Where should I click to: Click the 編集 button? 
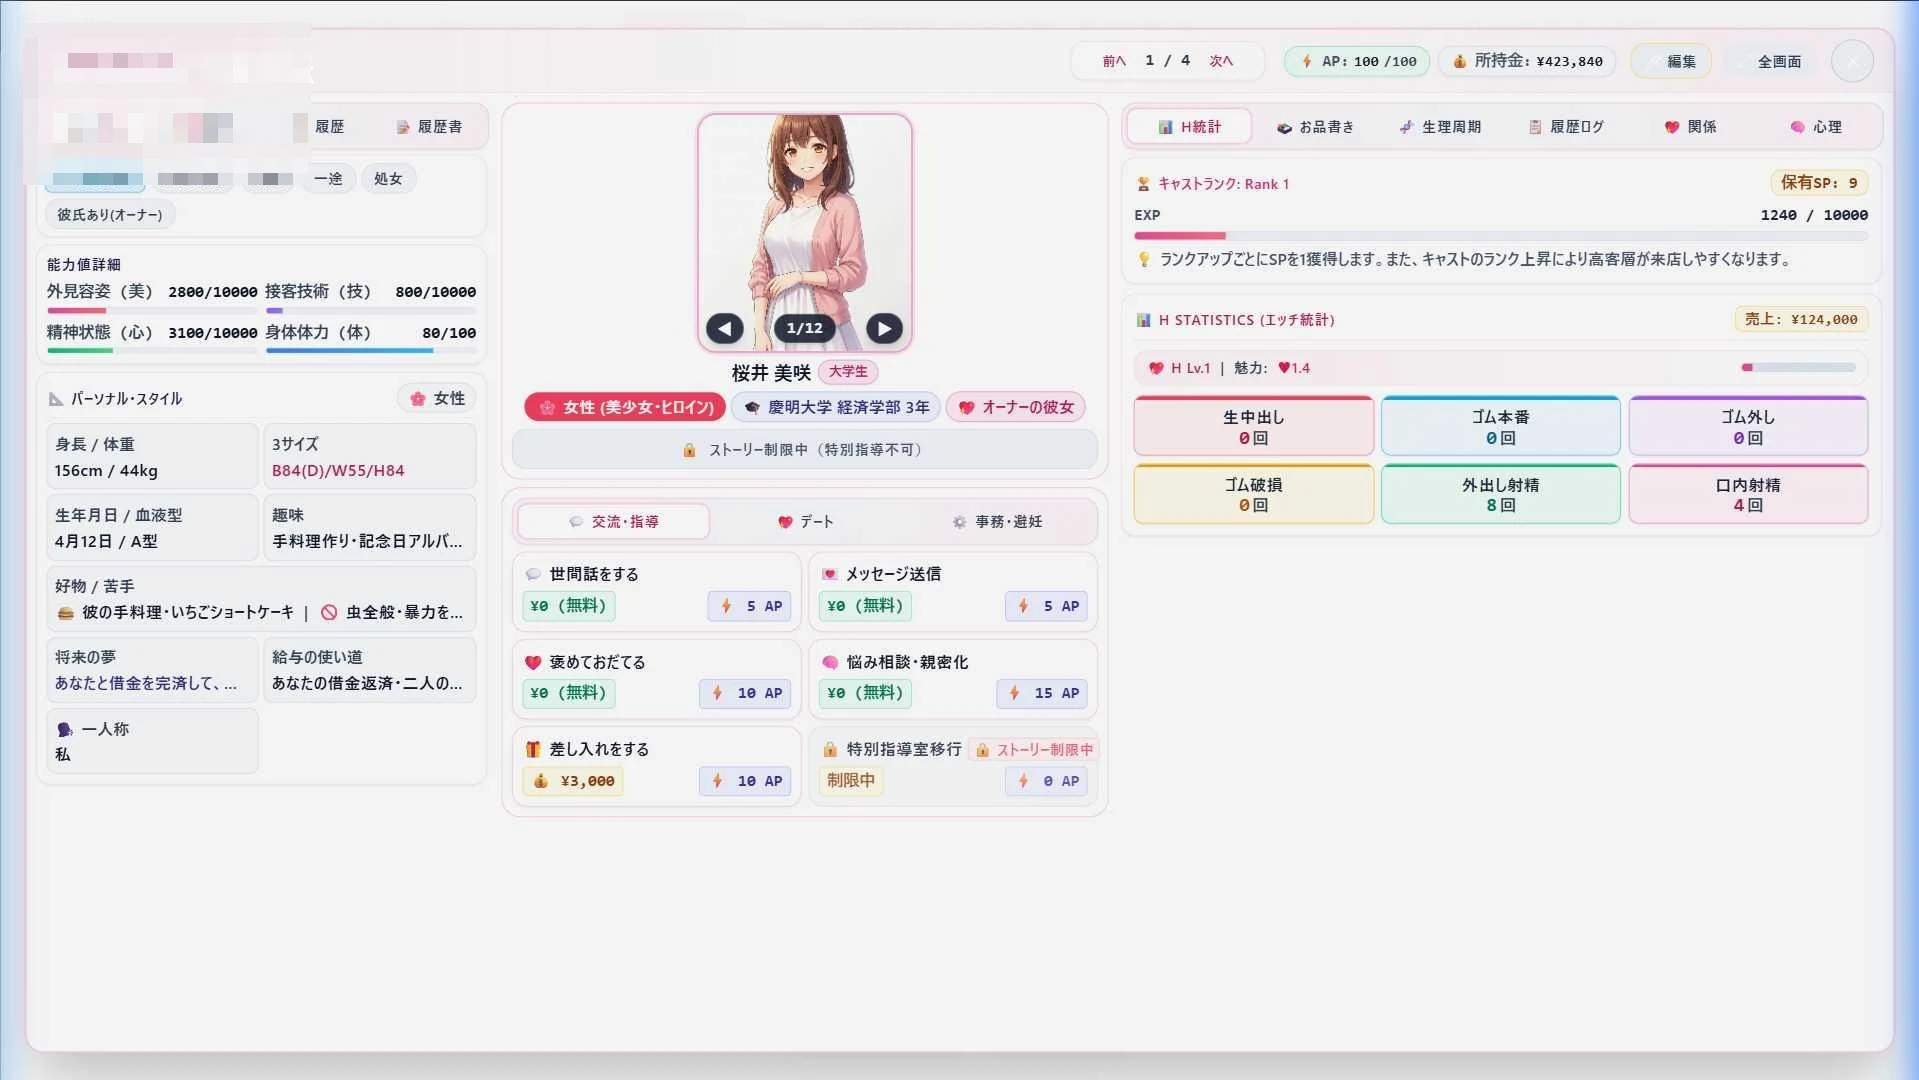1671,62
